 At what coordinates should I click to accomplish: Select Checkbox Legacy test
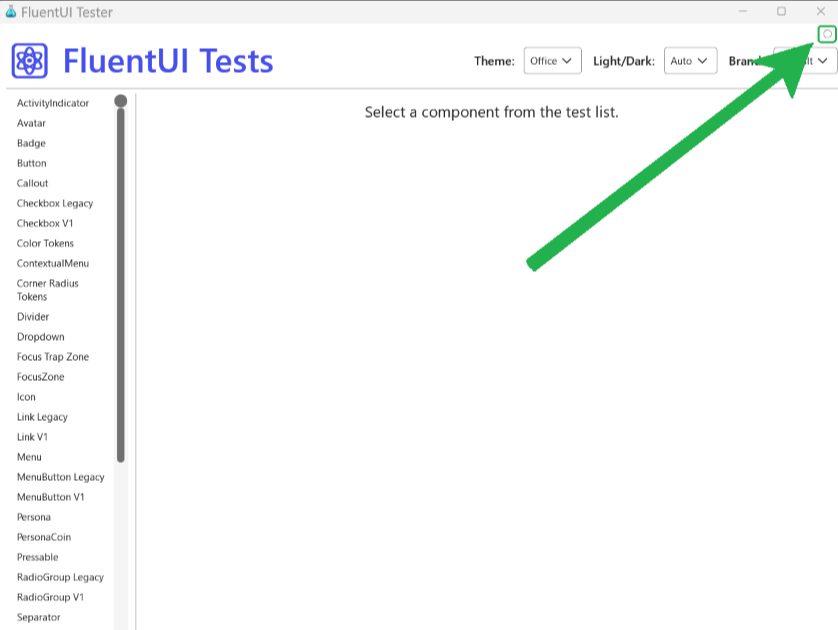click(55, 203)
